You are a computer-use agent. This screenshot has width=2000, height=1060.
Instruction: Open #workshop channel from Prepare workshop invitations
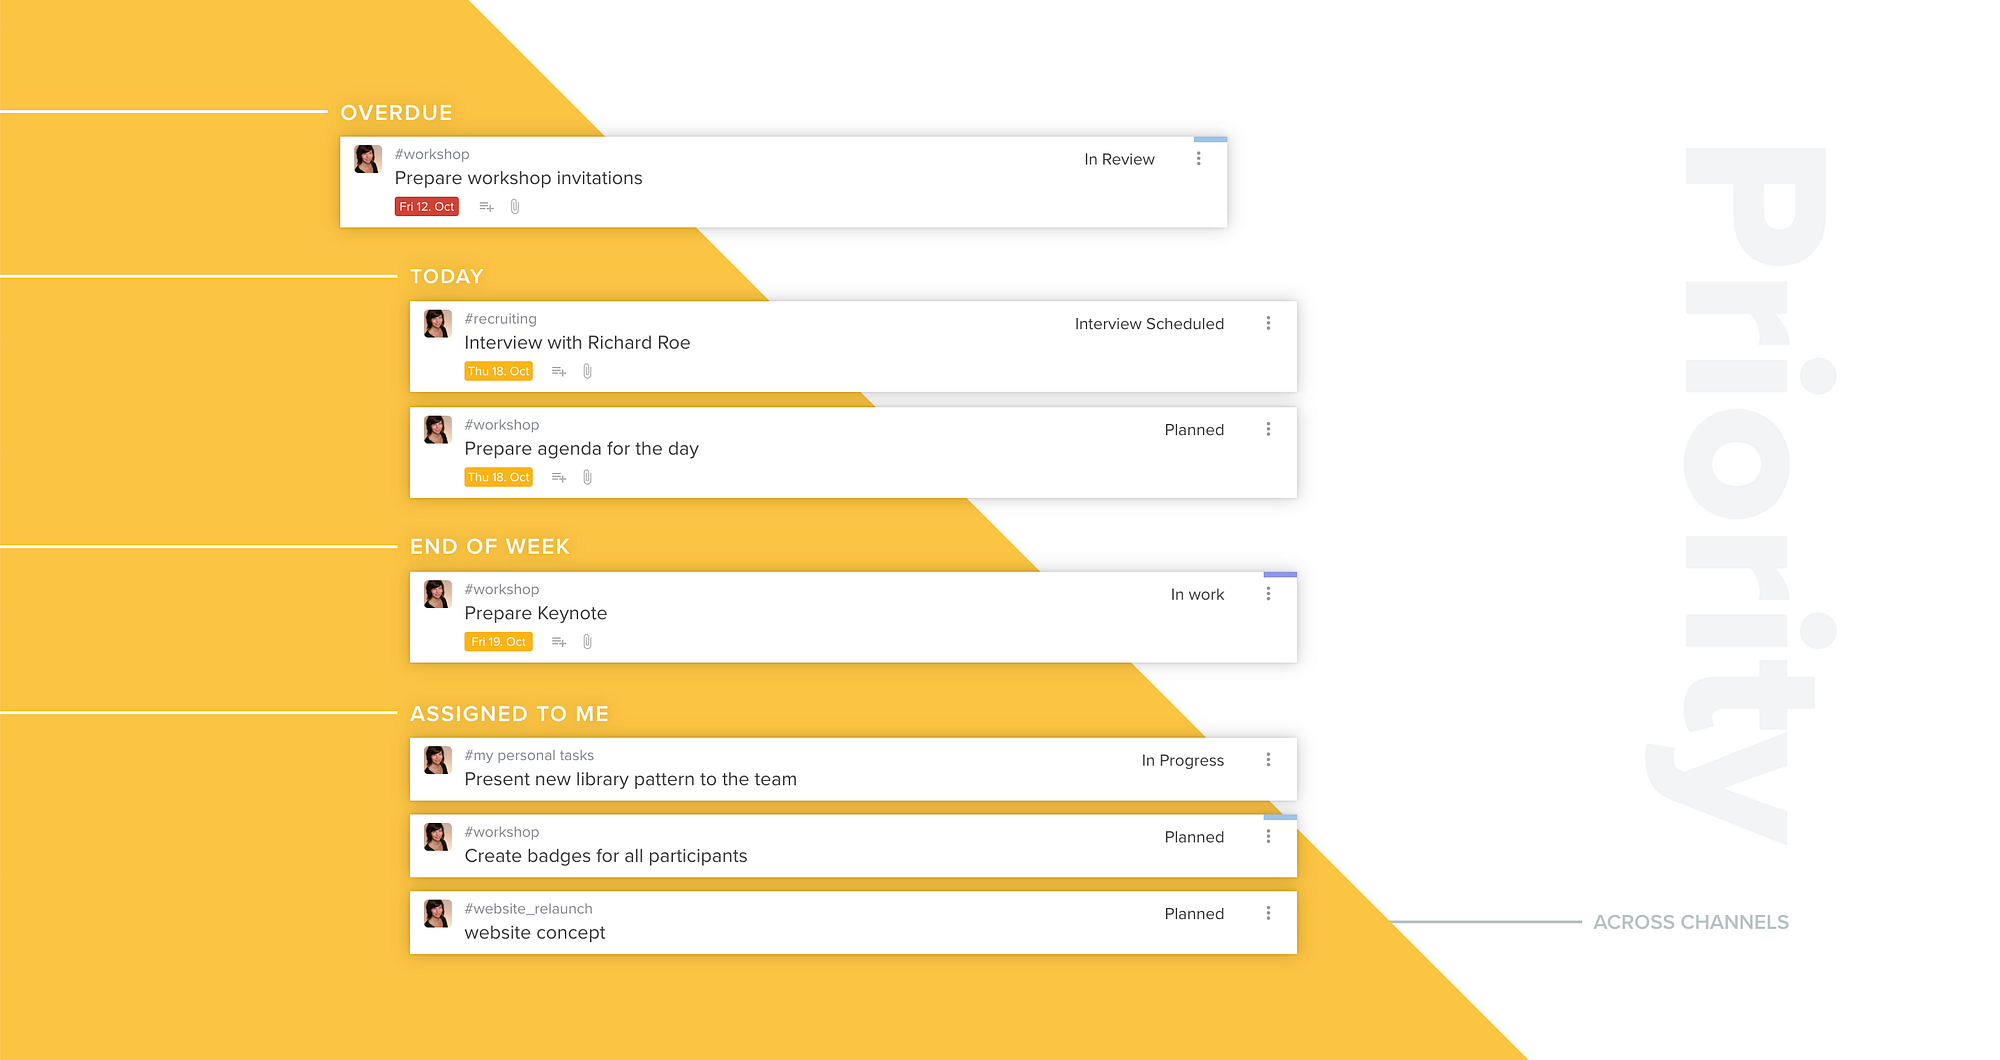tap(432, 154)
